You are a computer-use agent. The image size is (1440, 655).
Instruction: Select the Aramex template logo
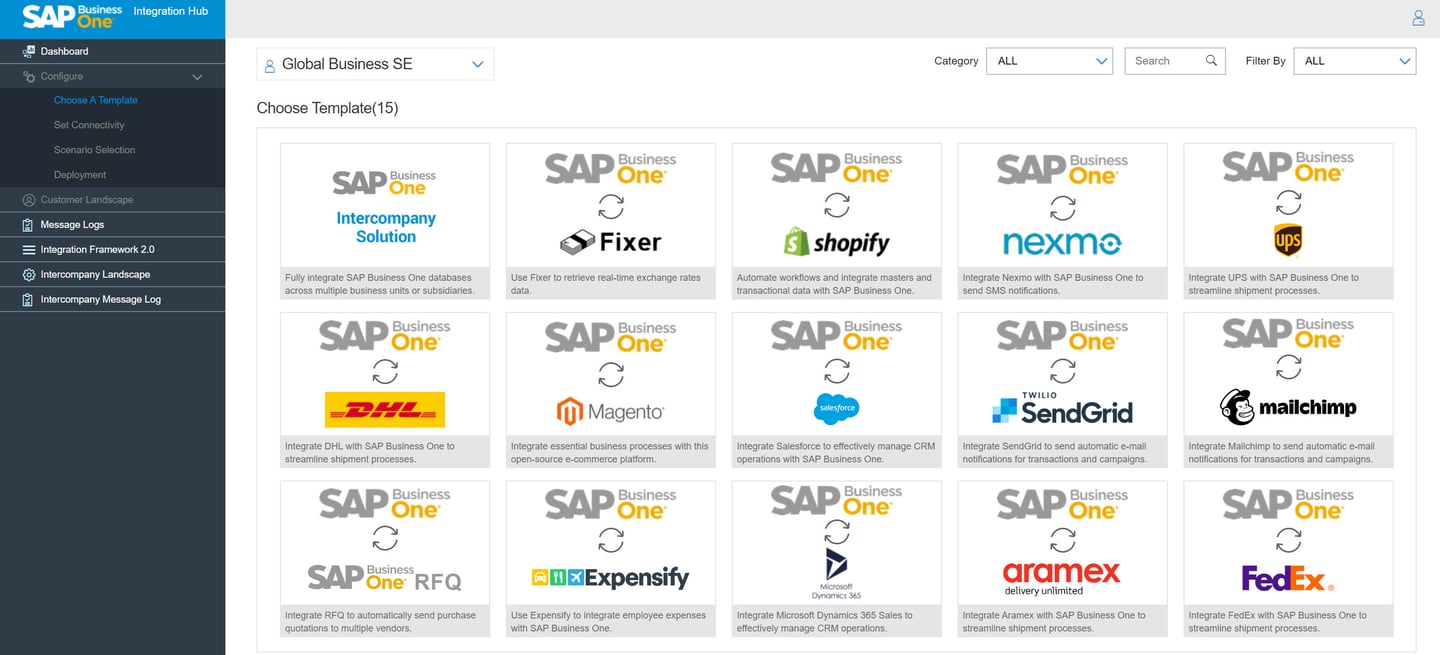(x=1063, y=578)
